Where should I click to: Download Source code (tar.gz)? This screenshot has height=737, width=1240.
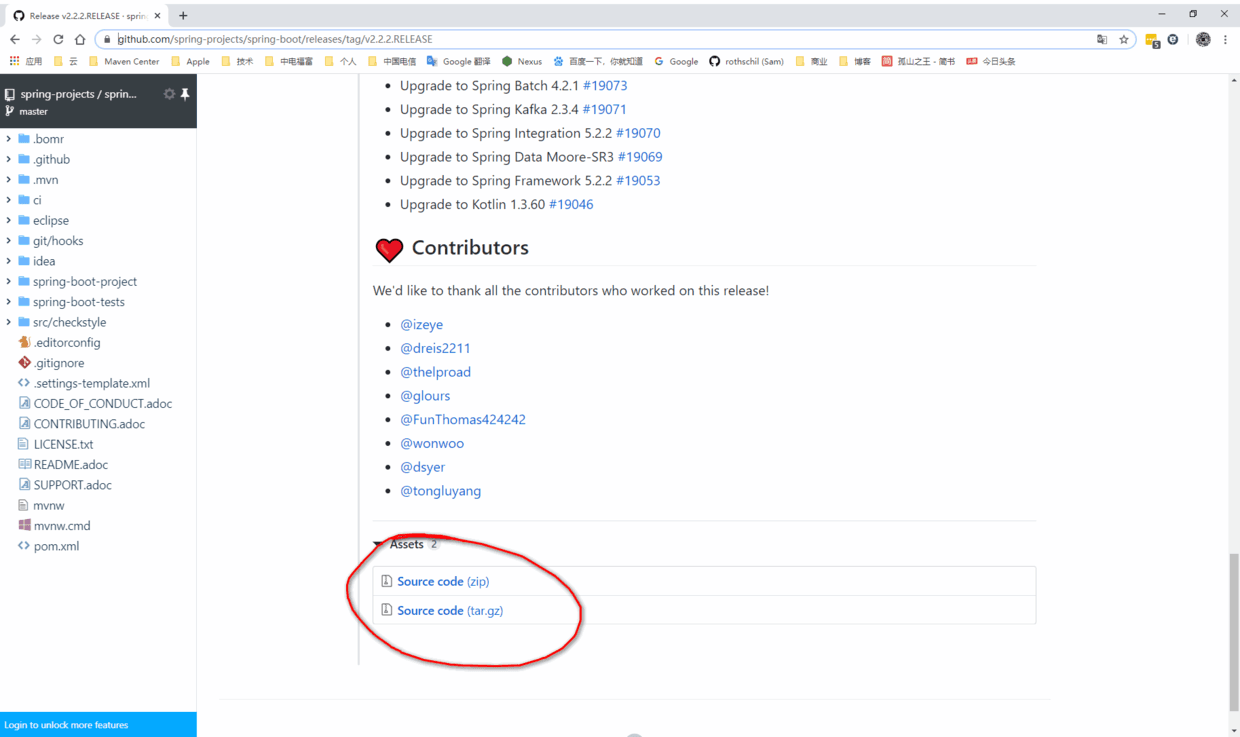pos(450,610)
